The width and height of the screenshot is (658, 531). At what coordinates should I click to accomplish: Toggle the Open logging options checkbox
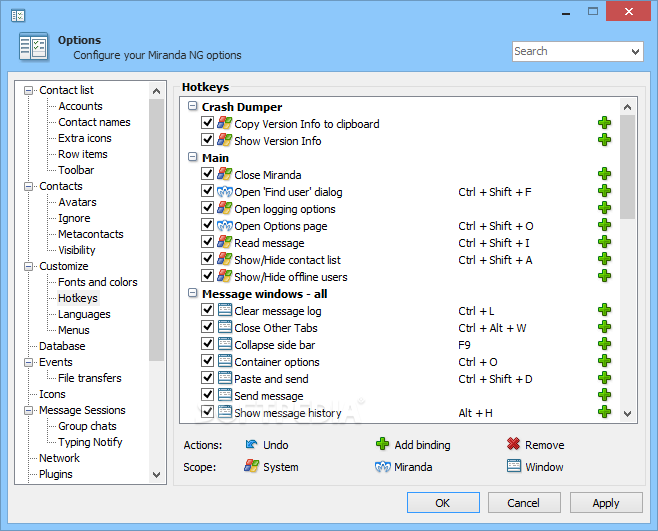coord(207,207)
